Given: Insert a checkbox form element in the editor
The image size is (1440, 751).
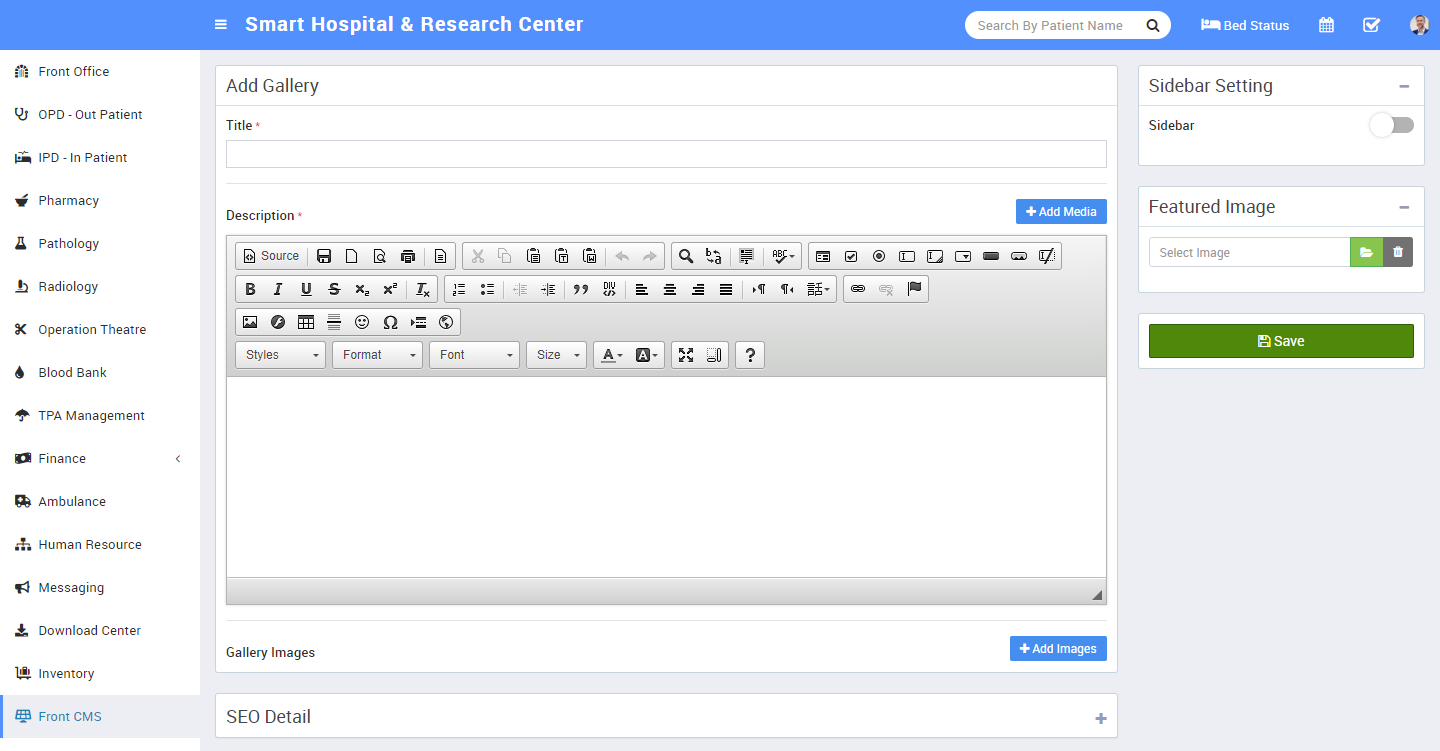Looking at the screenshot, I should click(851, 256).
